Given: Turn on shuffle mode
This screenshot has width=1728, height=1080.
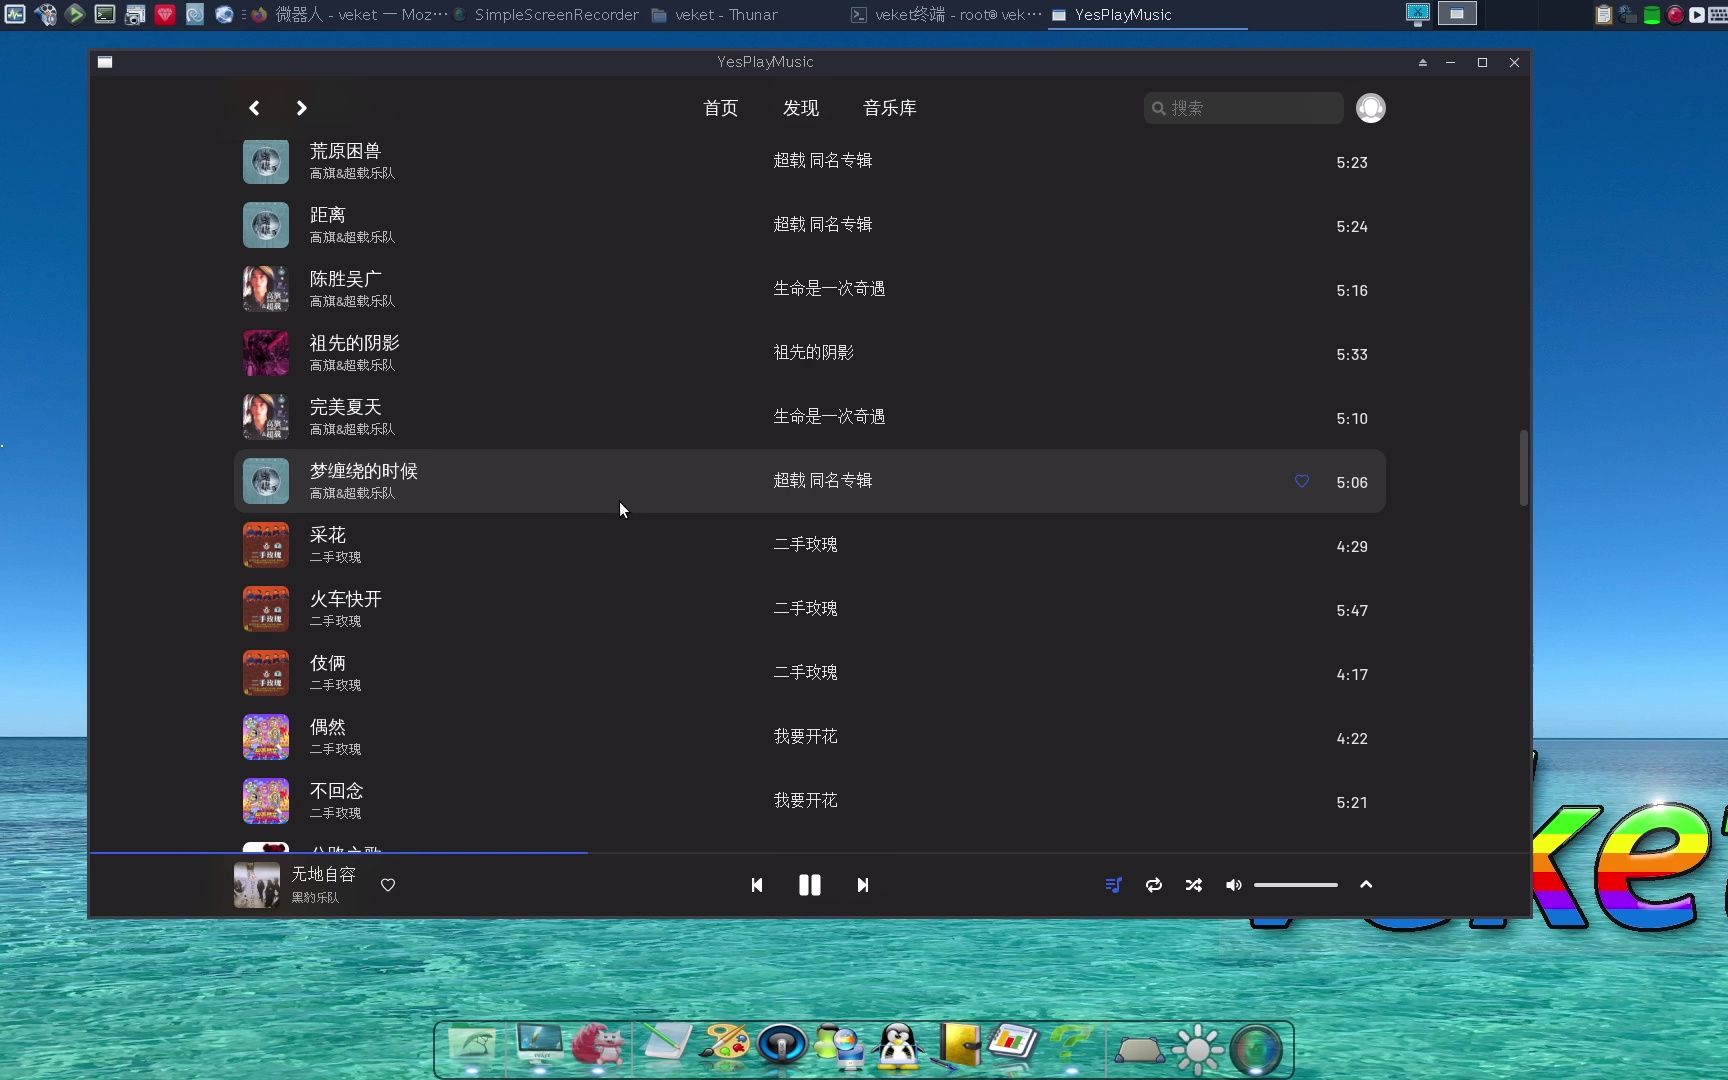Looking at the screenshot, I should [1193, 885].
